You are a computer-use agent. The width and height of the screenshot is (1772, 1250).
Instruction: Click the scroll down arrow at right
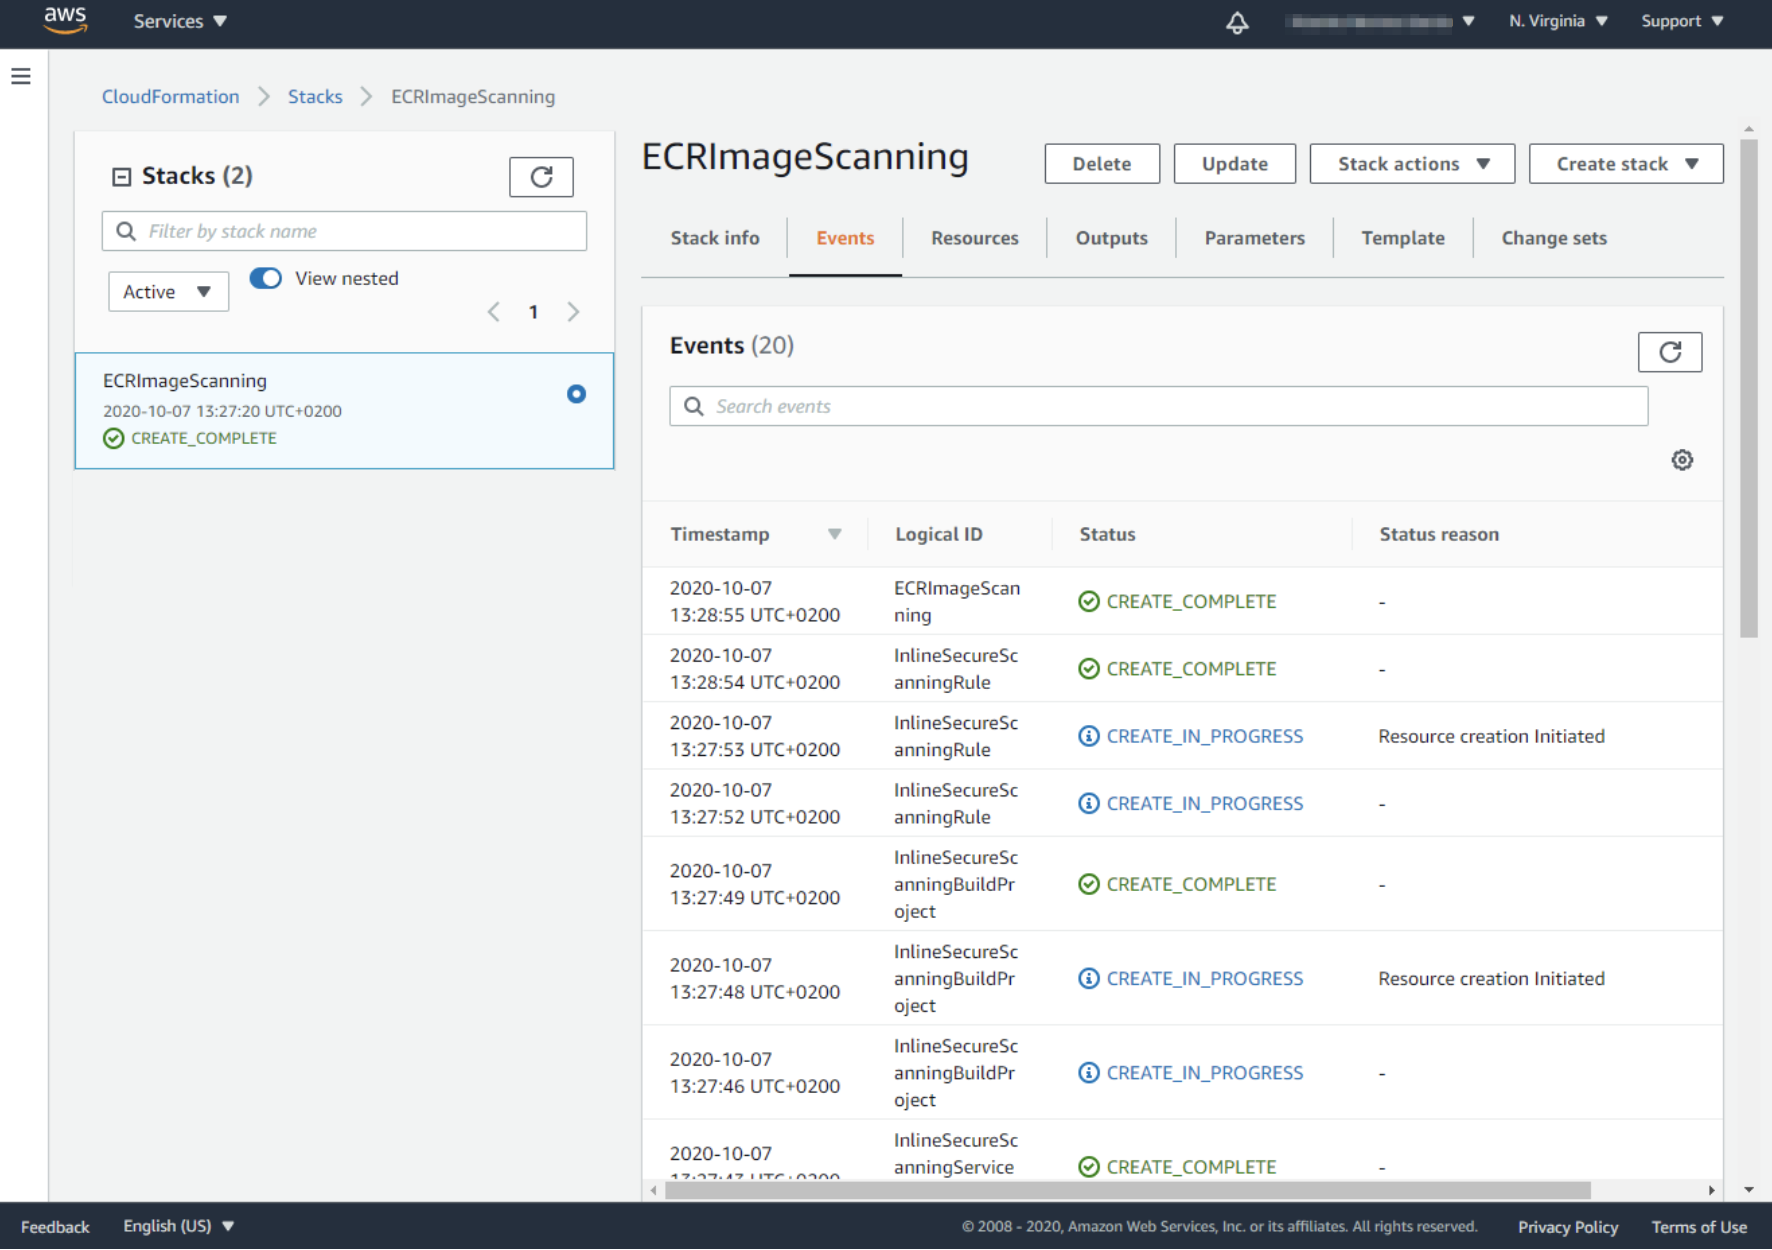click(x=1748, y=1190)
